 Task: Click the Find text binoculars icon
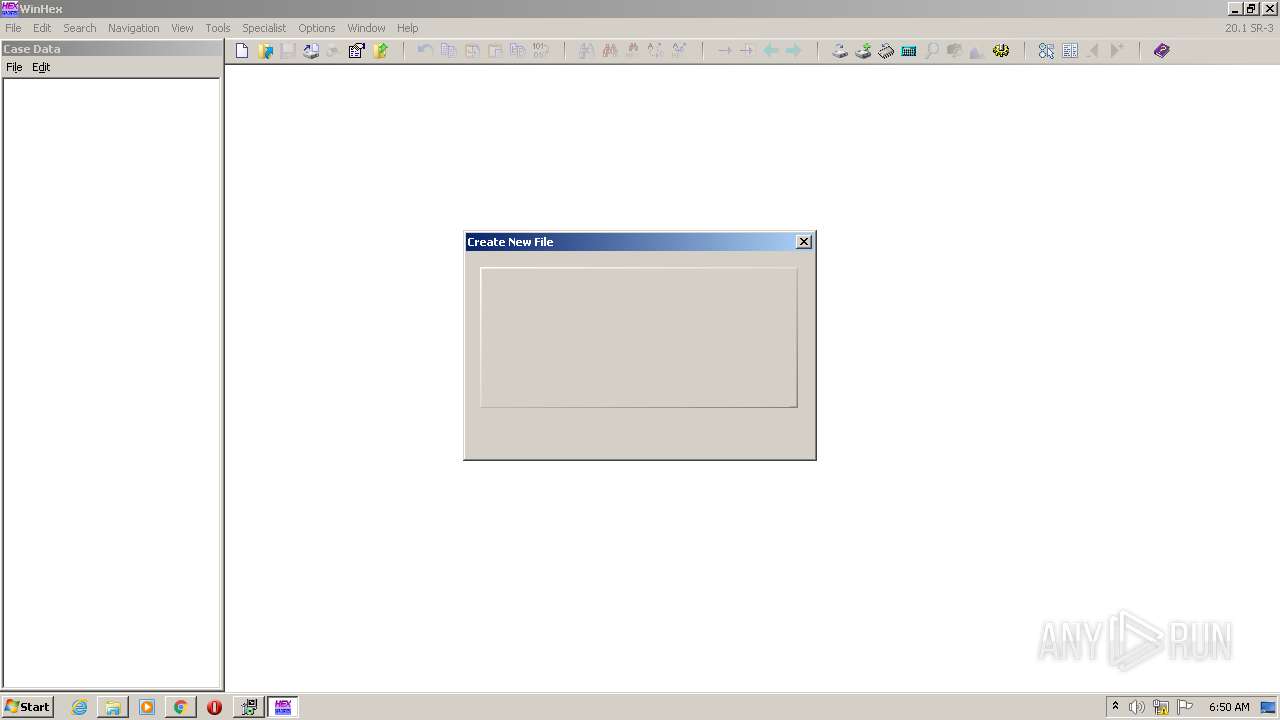(x=586, y=51)
